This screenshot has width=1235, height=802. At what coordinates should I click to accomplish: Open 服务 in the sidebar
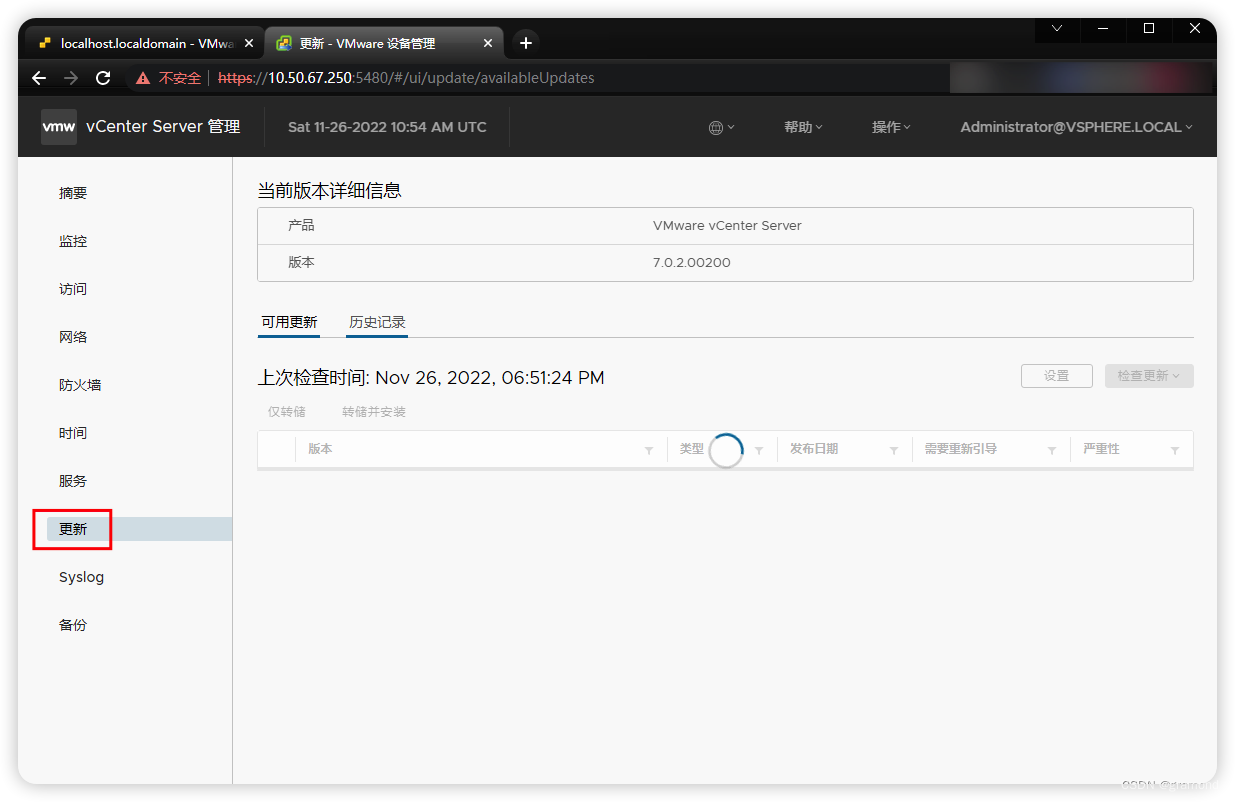(73, 481)
